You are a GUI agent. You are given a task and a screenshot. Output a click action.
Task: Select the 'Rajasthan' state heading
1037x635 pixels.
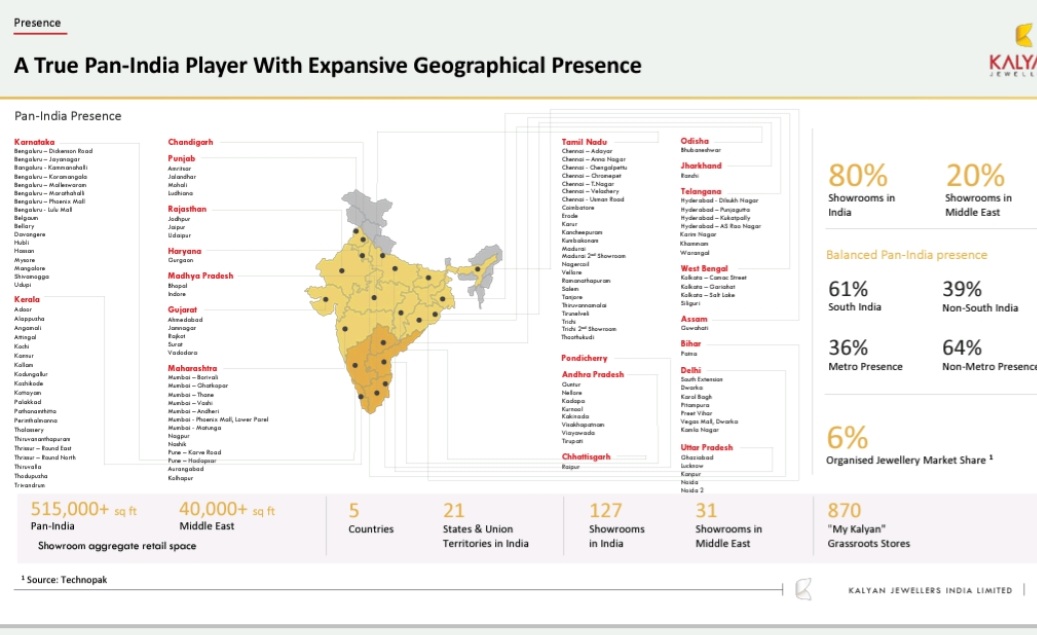187,209
